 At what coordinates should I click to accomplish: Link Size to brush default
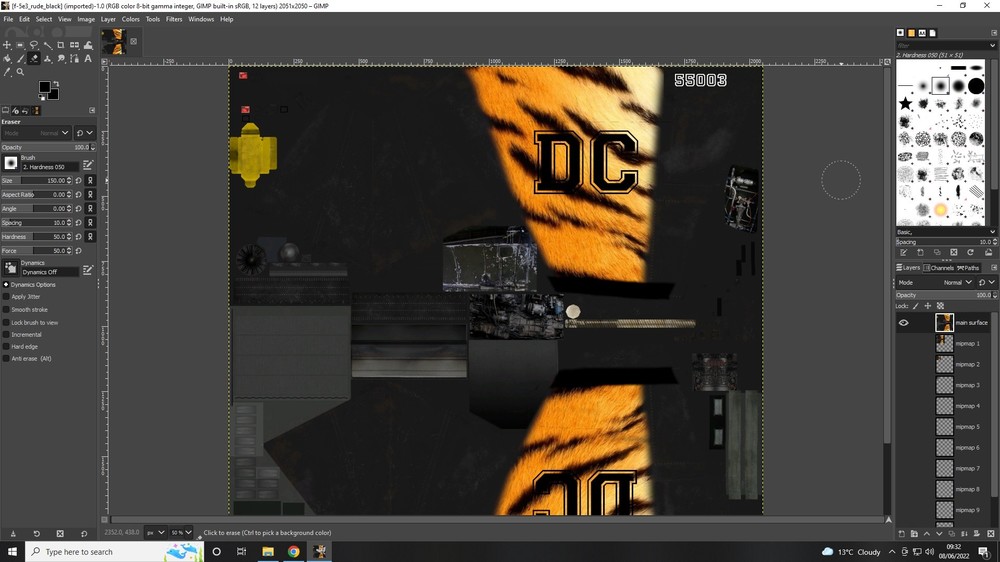(91, 181)
